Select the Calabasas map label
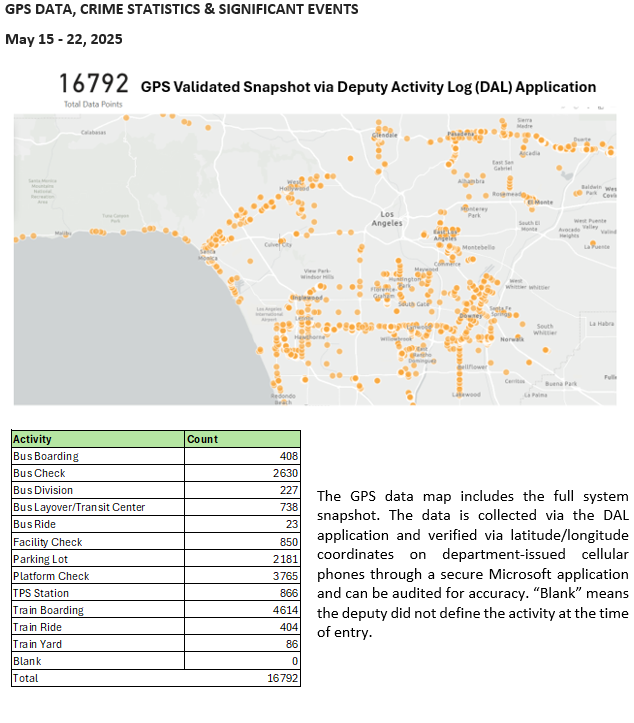Image resolution: width=634 pixels, height=723 pixels. (93, 132)
